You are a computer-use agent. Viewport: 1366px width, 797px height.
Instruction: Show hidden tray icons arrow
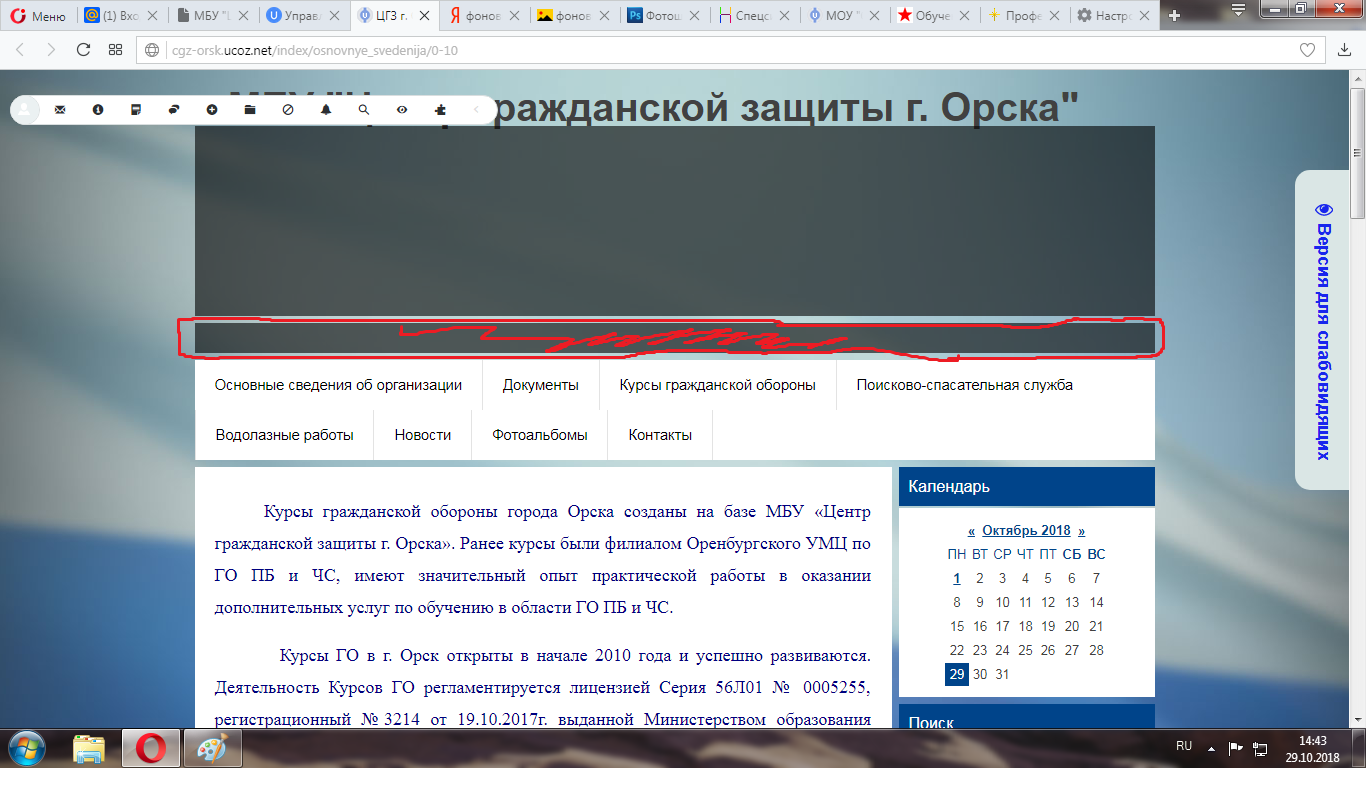click(x=1212, y=748)
